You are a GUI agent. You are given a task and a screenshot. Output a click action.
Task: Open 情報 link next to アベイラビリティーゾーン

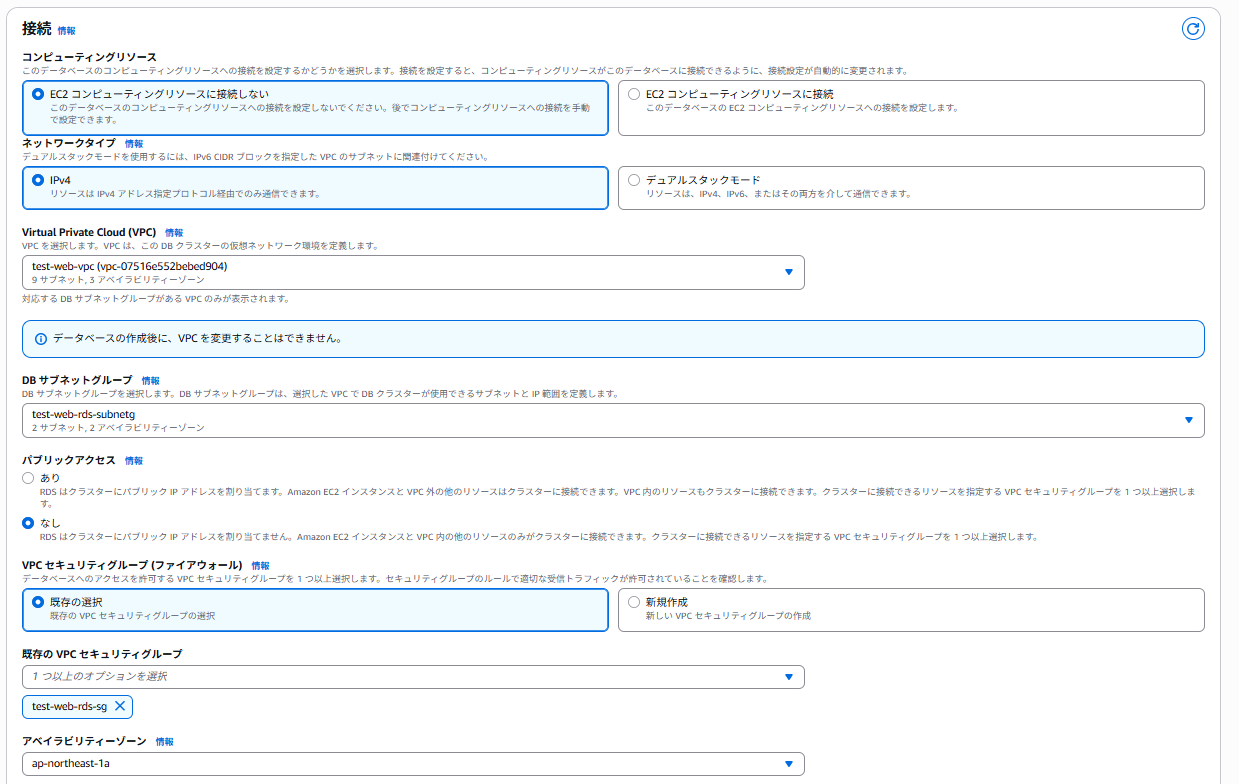click(165, 742)
